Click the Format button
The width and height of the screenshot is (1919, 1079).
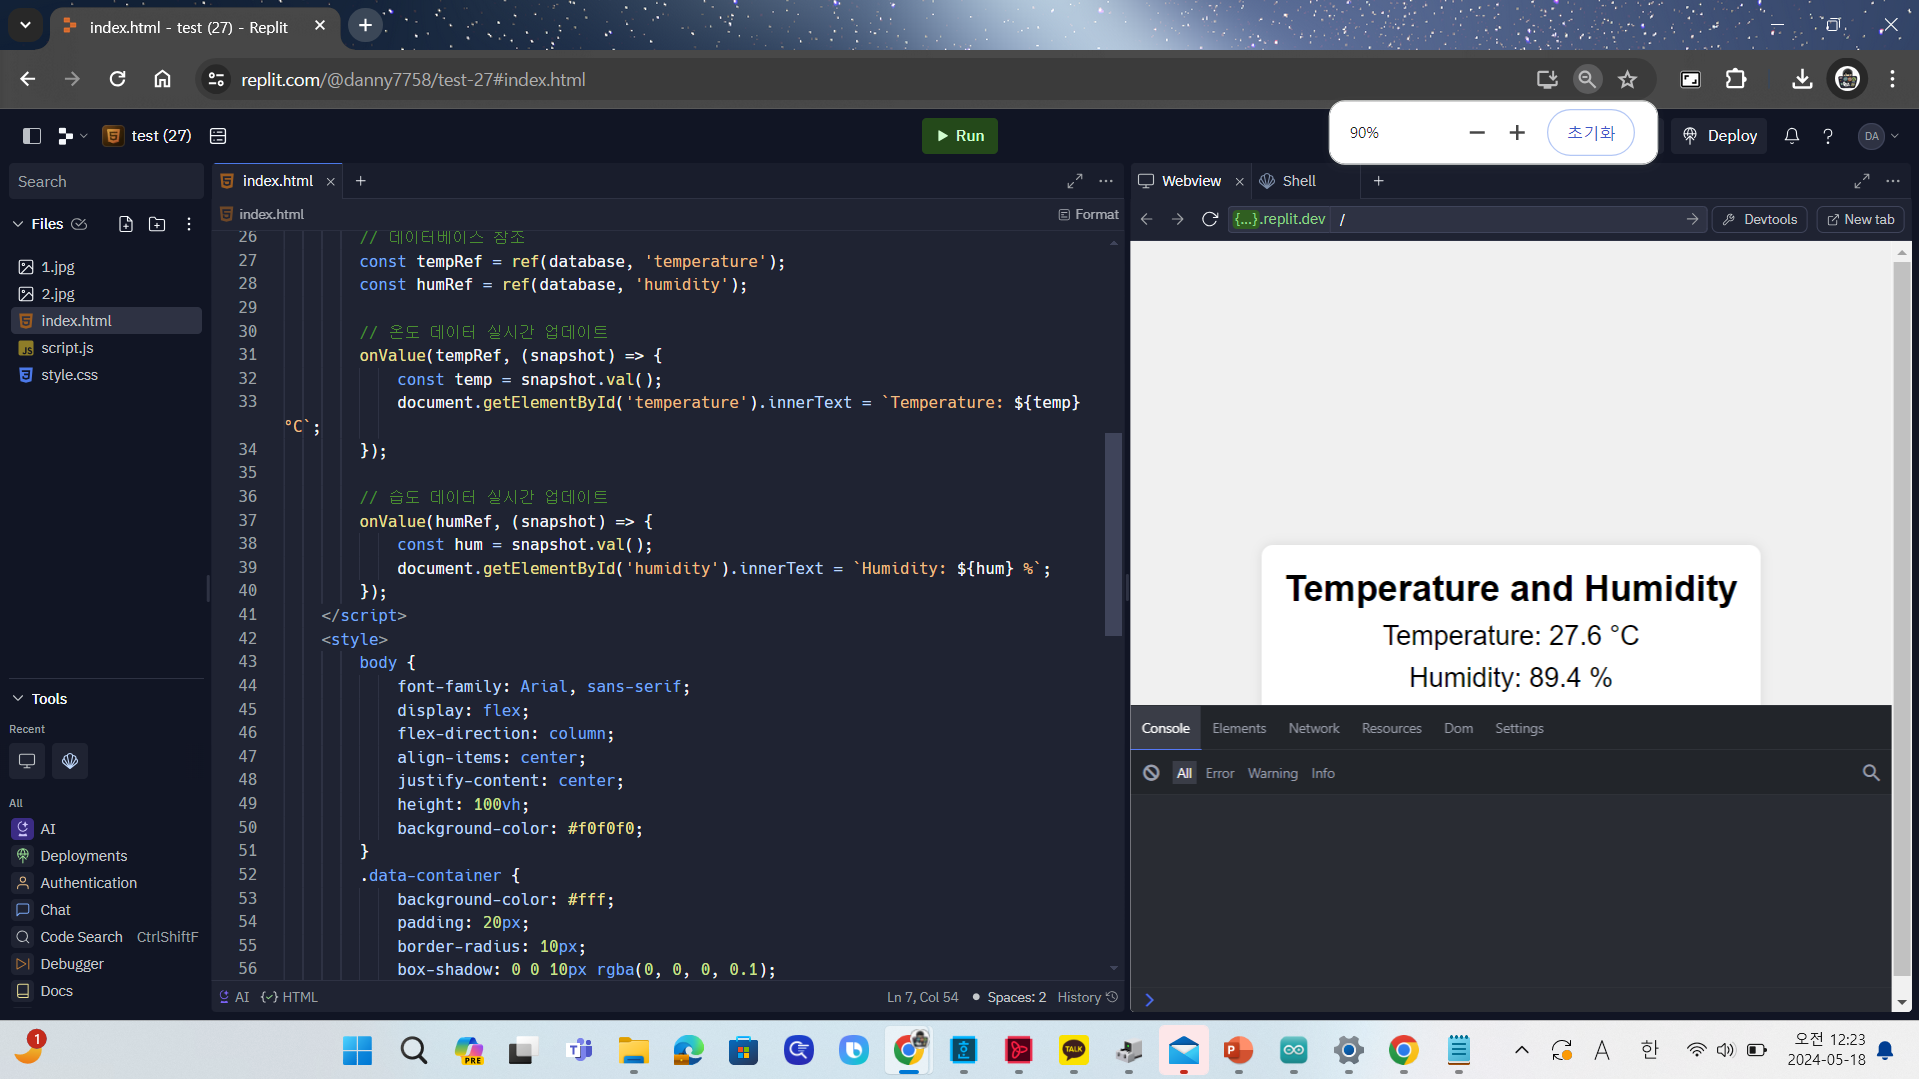(1089, 214)
